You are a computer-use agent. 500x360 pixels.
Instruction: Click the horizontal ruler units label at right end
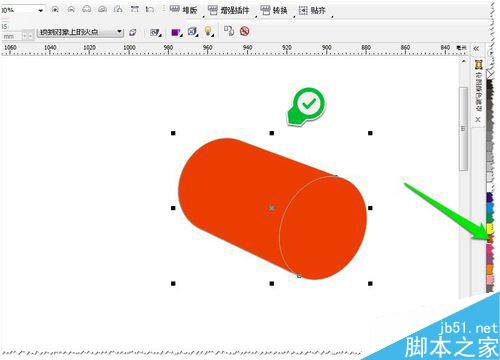[x=461, y=48]
